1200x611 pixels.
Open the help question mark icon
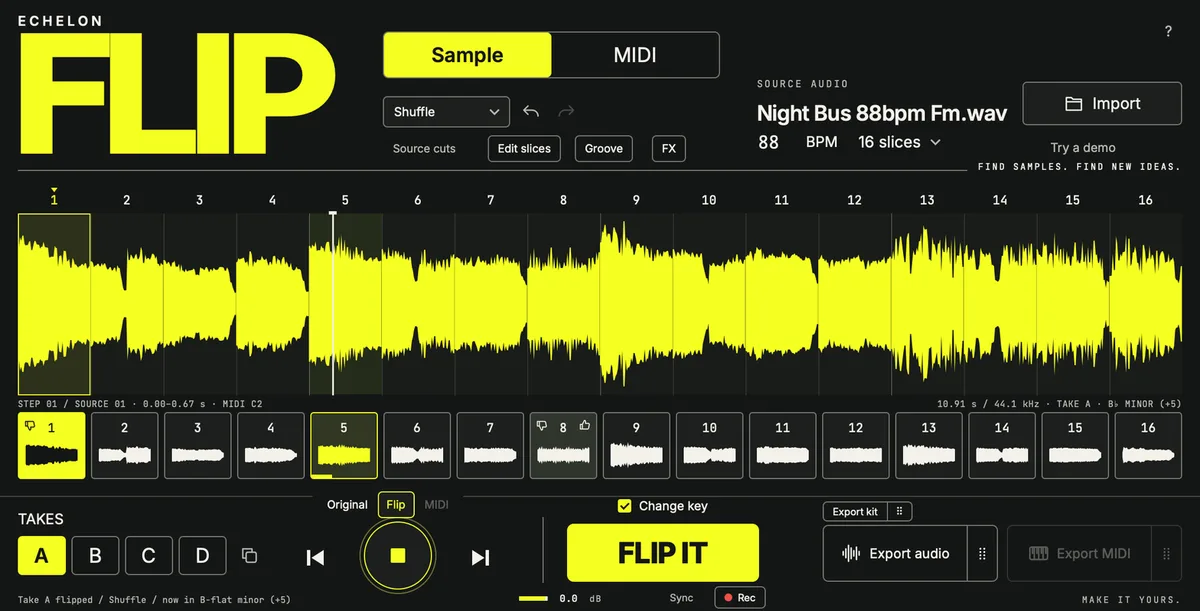pyautogui.click(x=1168, y=32)
